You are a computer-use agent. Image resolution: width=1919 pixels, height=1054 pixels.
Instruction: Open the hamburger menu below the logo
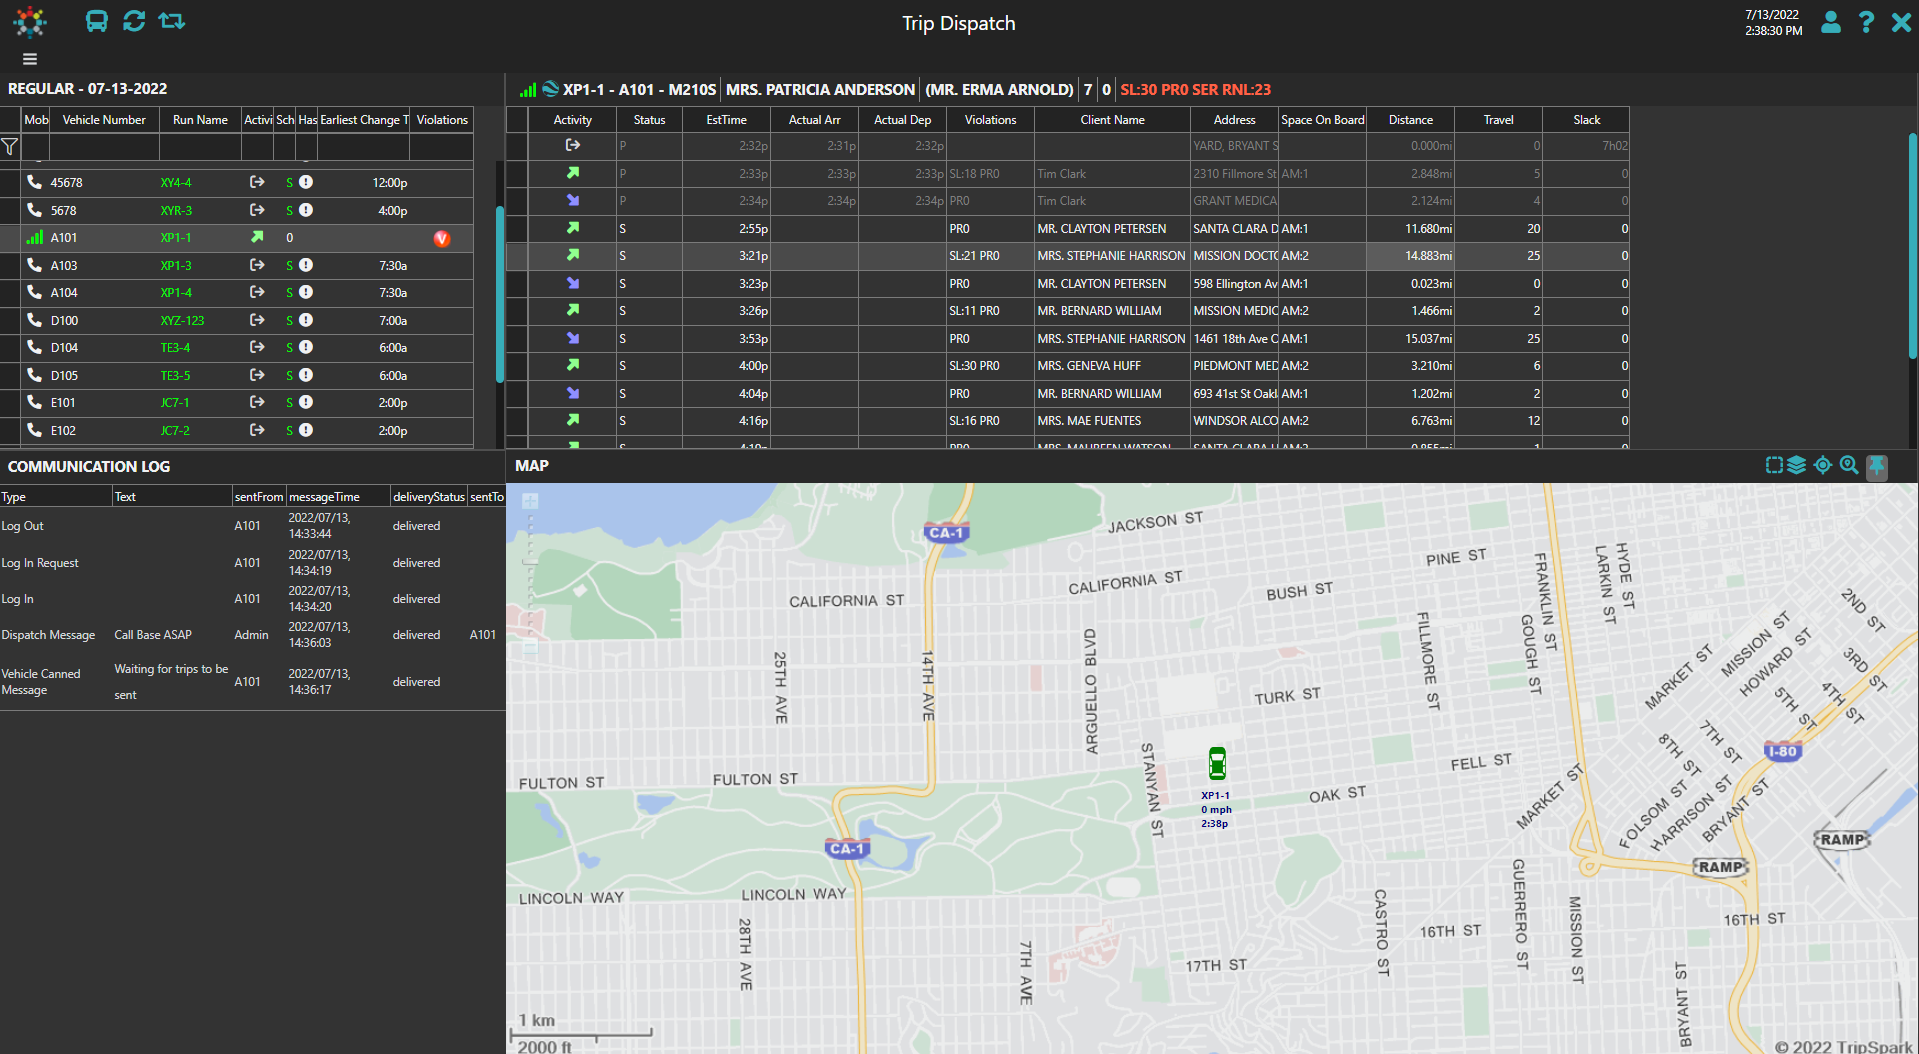[30, 59]
